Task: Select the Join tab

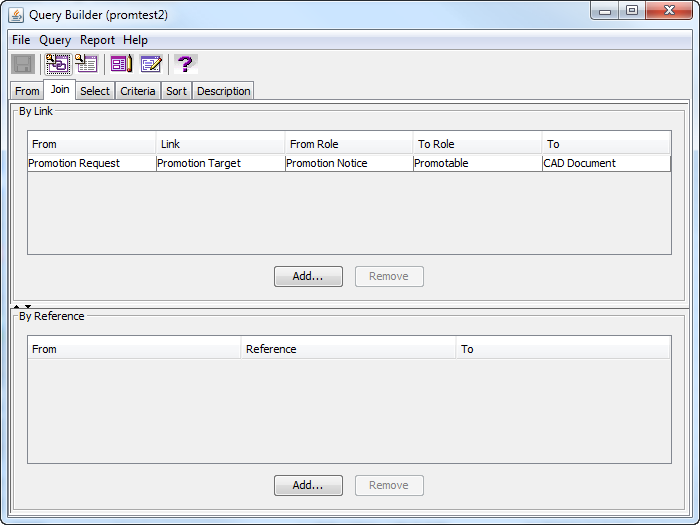Action: tap(59, 89)
